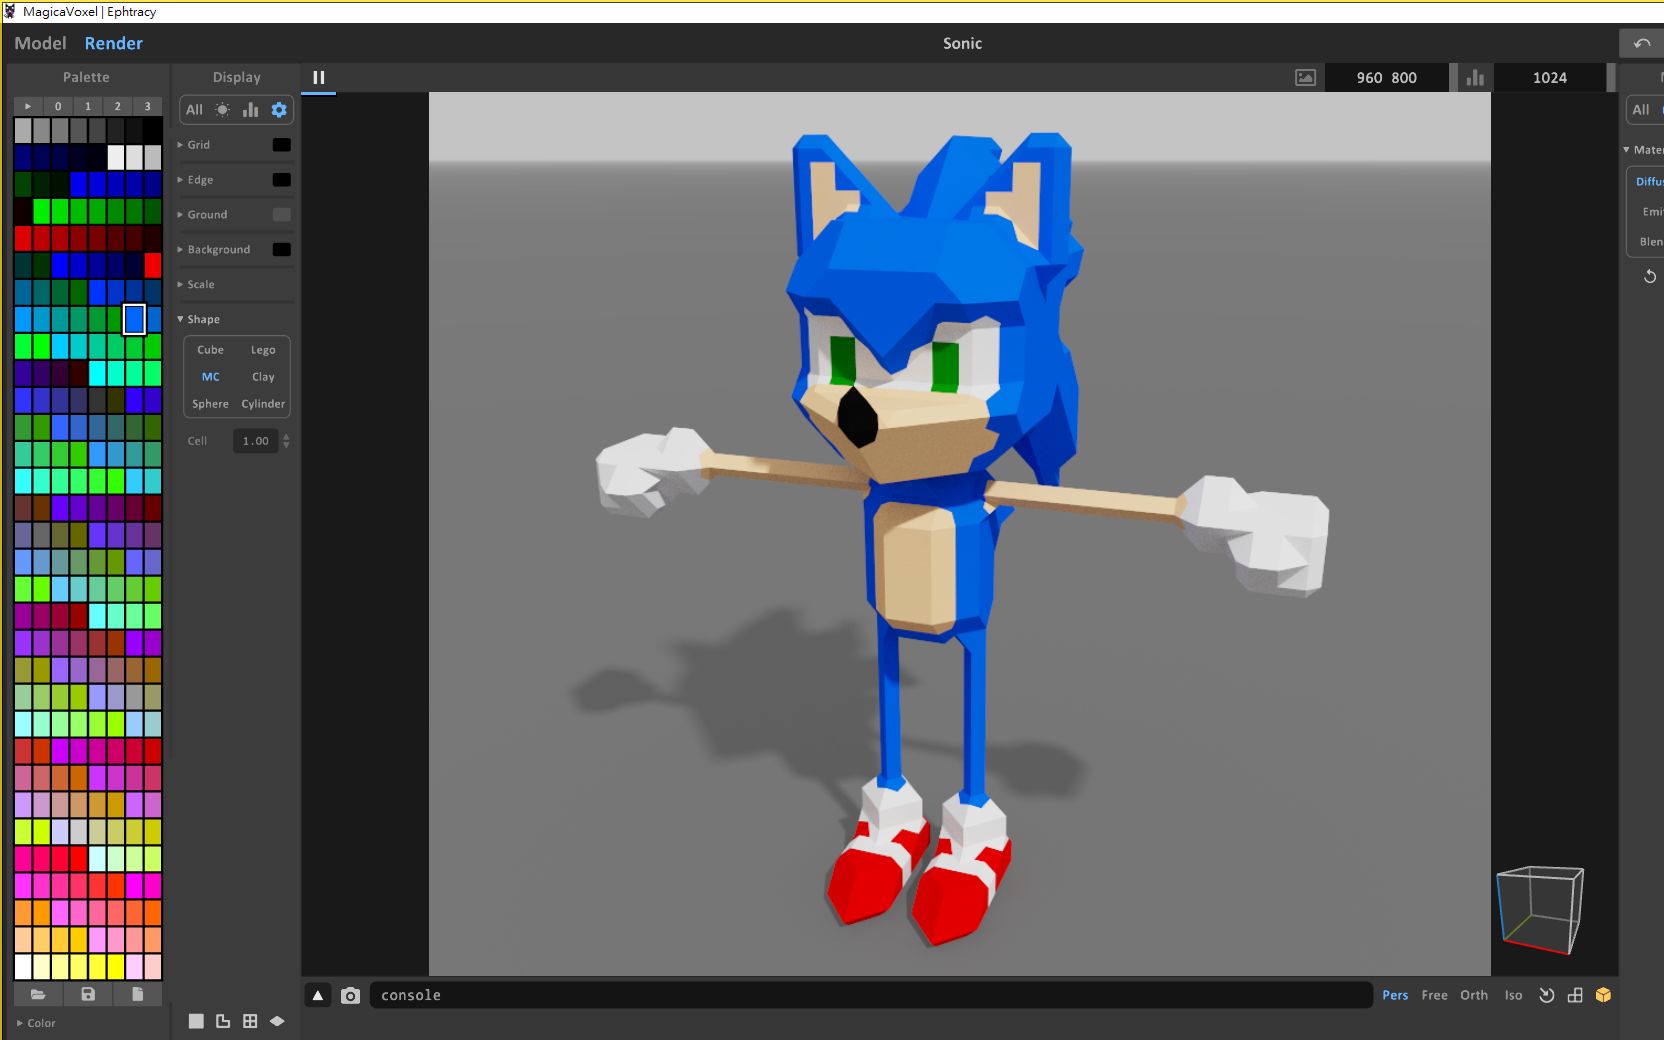Click the sample count bar-chart icon
Viewport: 1664px width, 1040px height.
pos(1475,77)
